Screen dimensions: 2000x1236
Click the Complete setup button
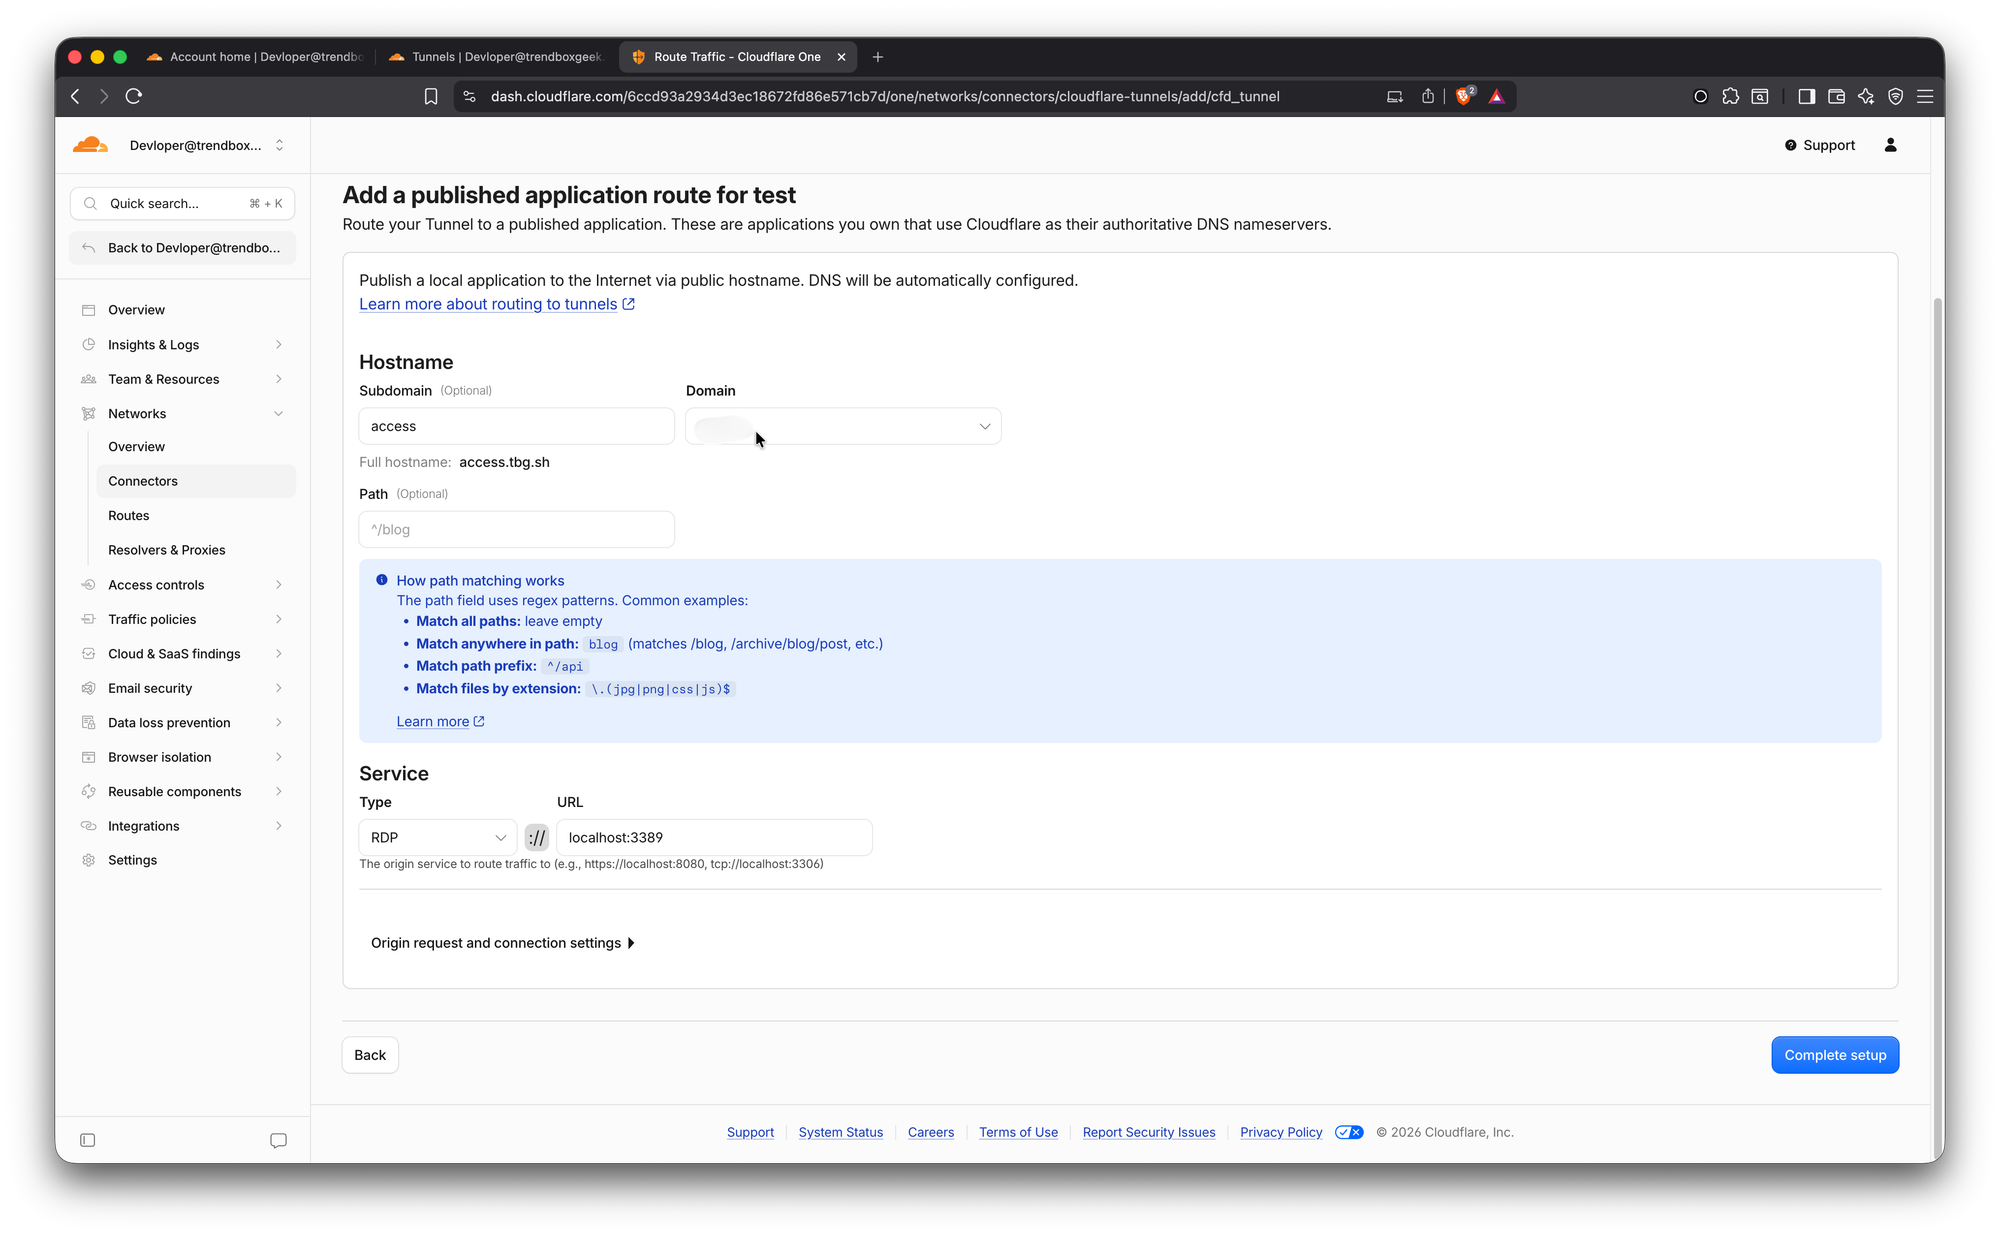(1835, 1055)
